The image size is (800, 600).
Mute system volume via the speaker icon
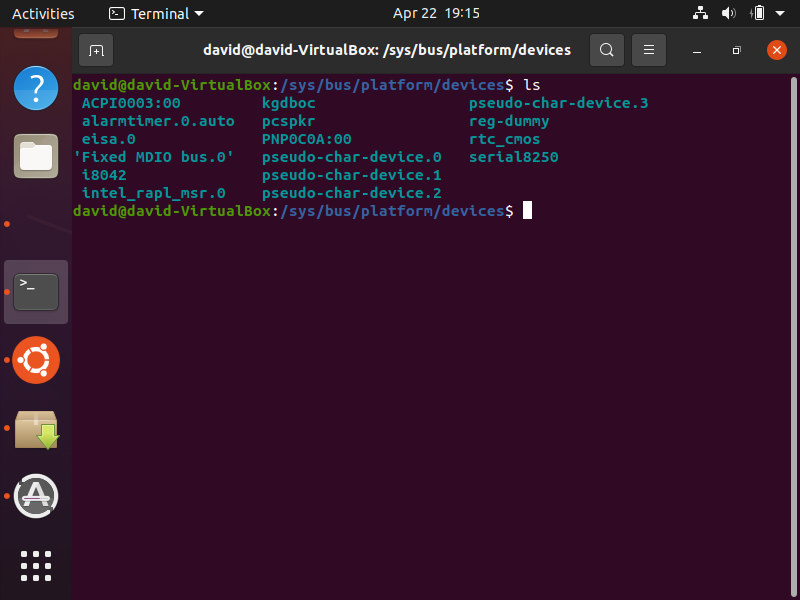coord(728,14)
